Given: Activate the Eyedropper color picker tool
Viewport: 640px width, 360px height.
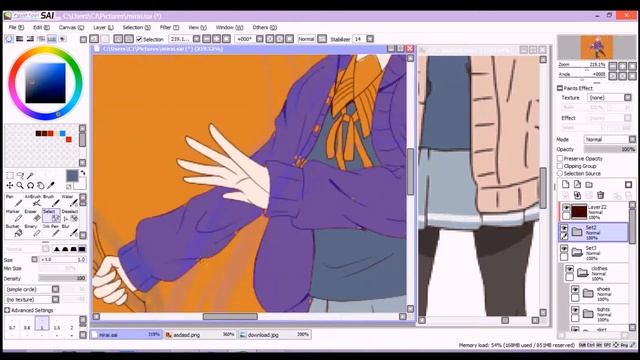Looking at the screenshot, I should coord(51,186).
